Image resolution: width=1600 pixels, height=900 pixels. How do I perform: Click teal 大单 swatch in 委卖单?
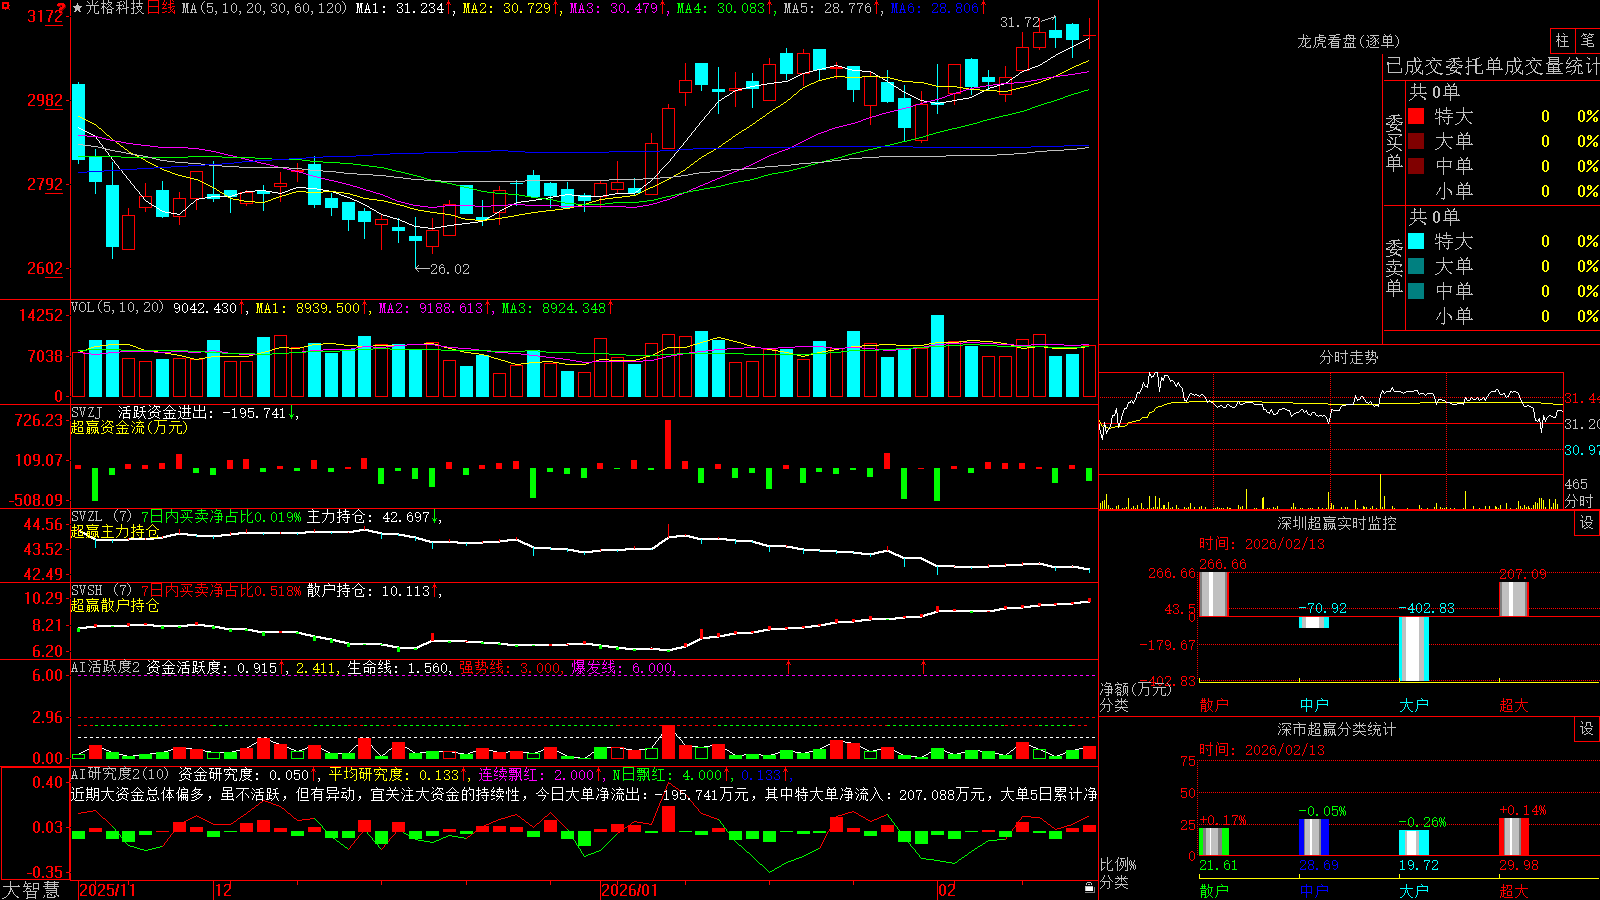tap(1416, 266)
